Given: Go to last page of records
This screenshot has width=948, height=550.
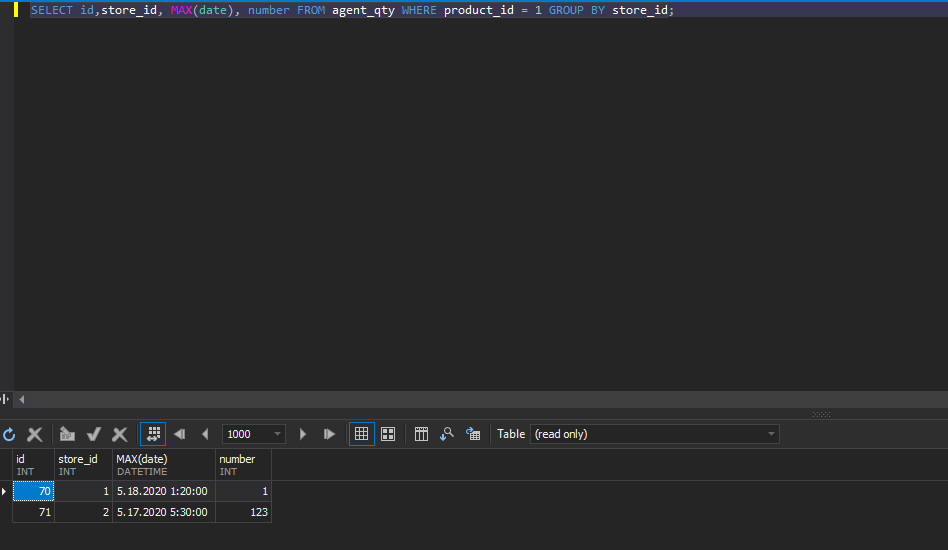Looking at the screenshot, I should pyautogui.click(x=329, y=434).
